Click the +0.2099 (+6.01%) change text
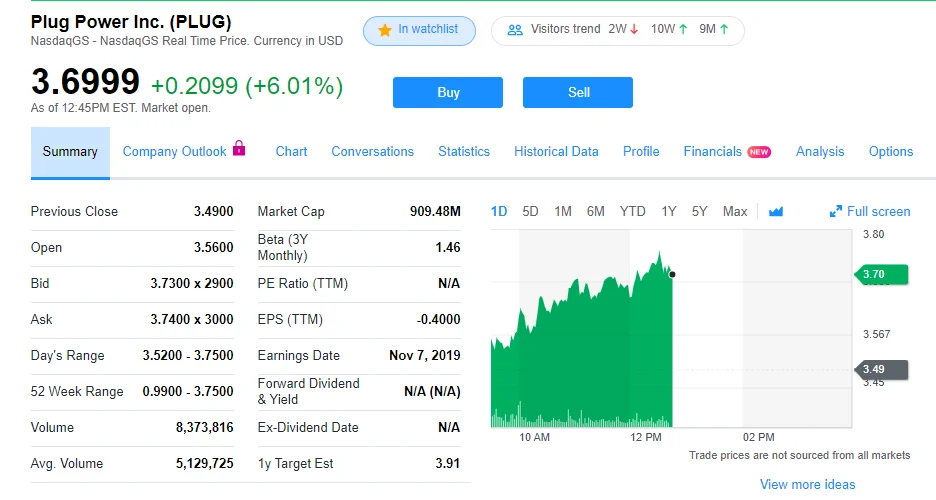 [247, 86]
